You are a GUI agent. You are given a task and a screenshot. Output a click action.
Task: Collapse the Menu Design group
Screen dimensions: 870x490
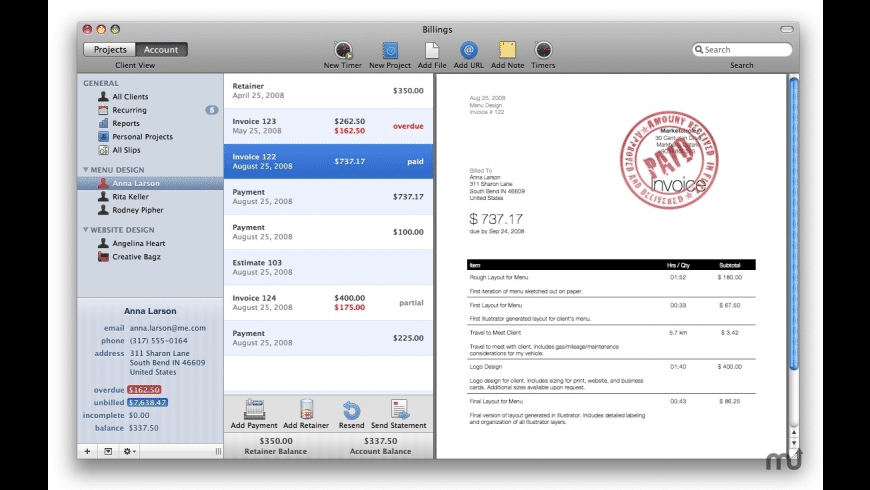pyautogui.click(x=85, y=169)
